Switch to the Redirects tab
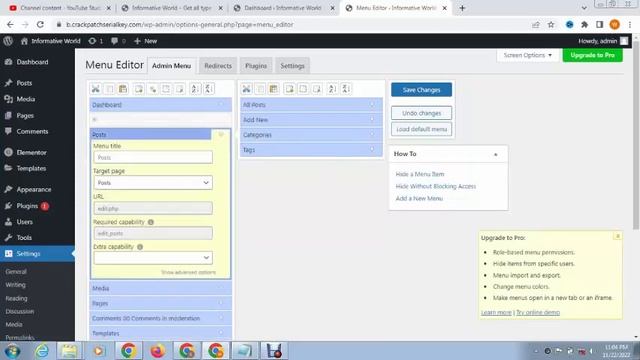640x360 pixels. (218, 66)
